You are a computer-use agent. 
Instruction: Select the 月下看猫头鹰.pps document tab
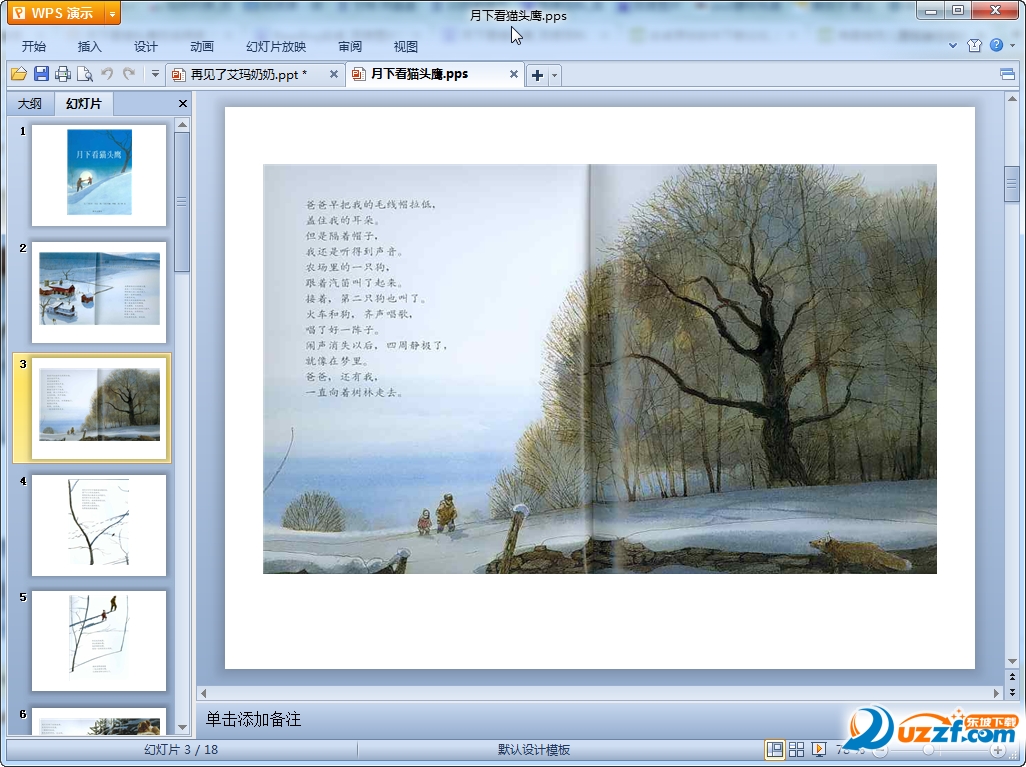[x=419, y=74]
